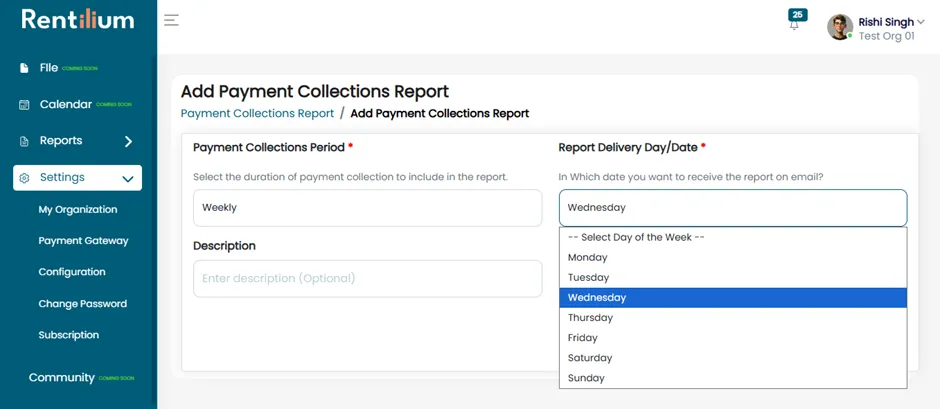Open the notification bell icon
This screenshot has width=940, height=409.
click(794, 26)
